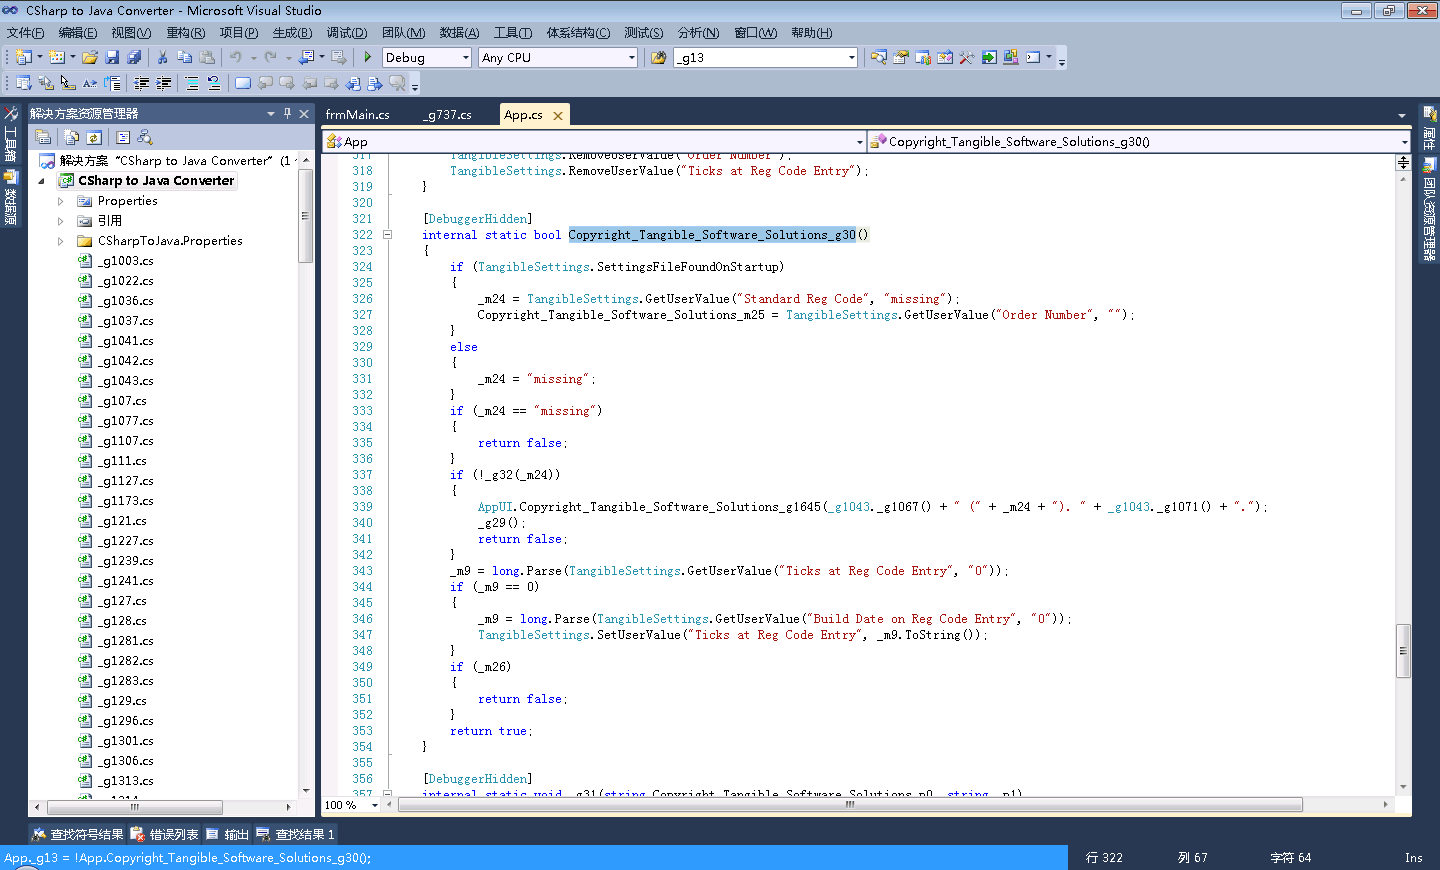Open 团队资源管理器 side tab on right

(x=1429, y=209)
